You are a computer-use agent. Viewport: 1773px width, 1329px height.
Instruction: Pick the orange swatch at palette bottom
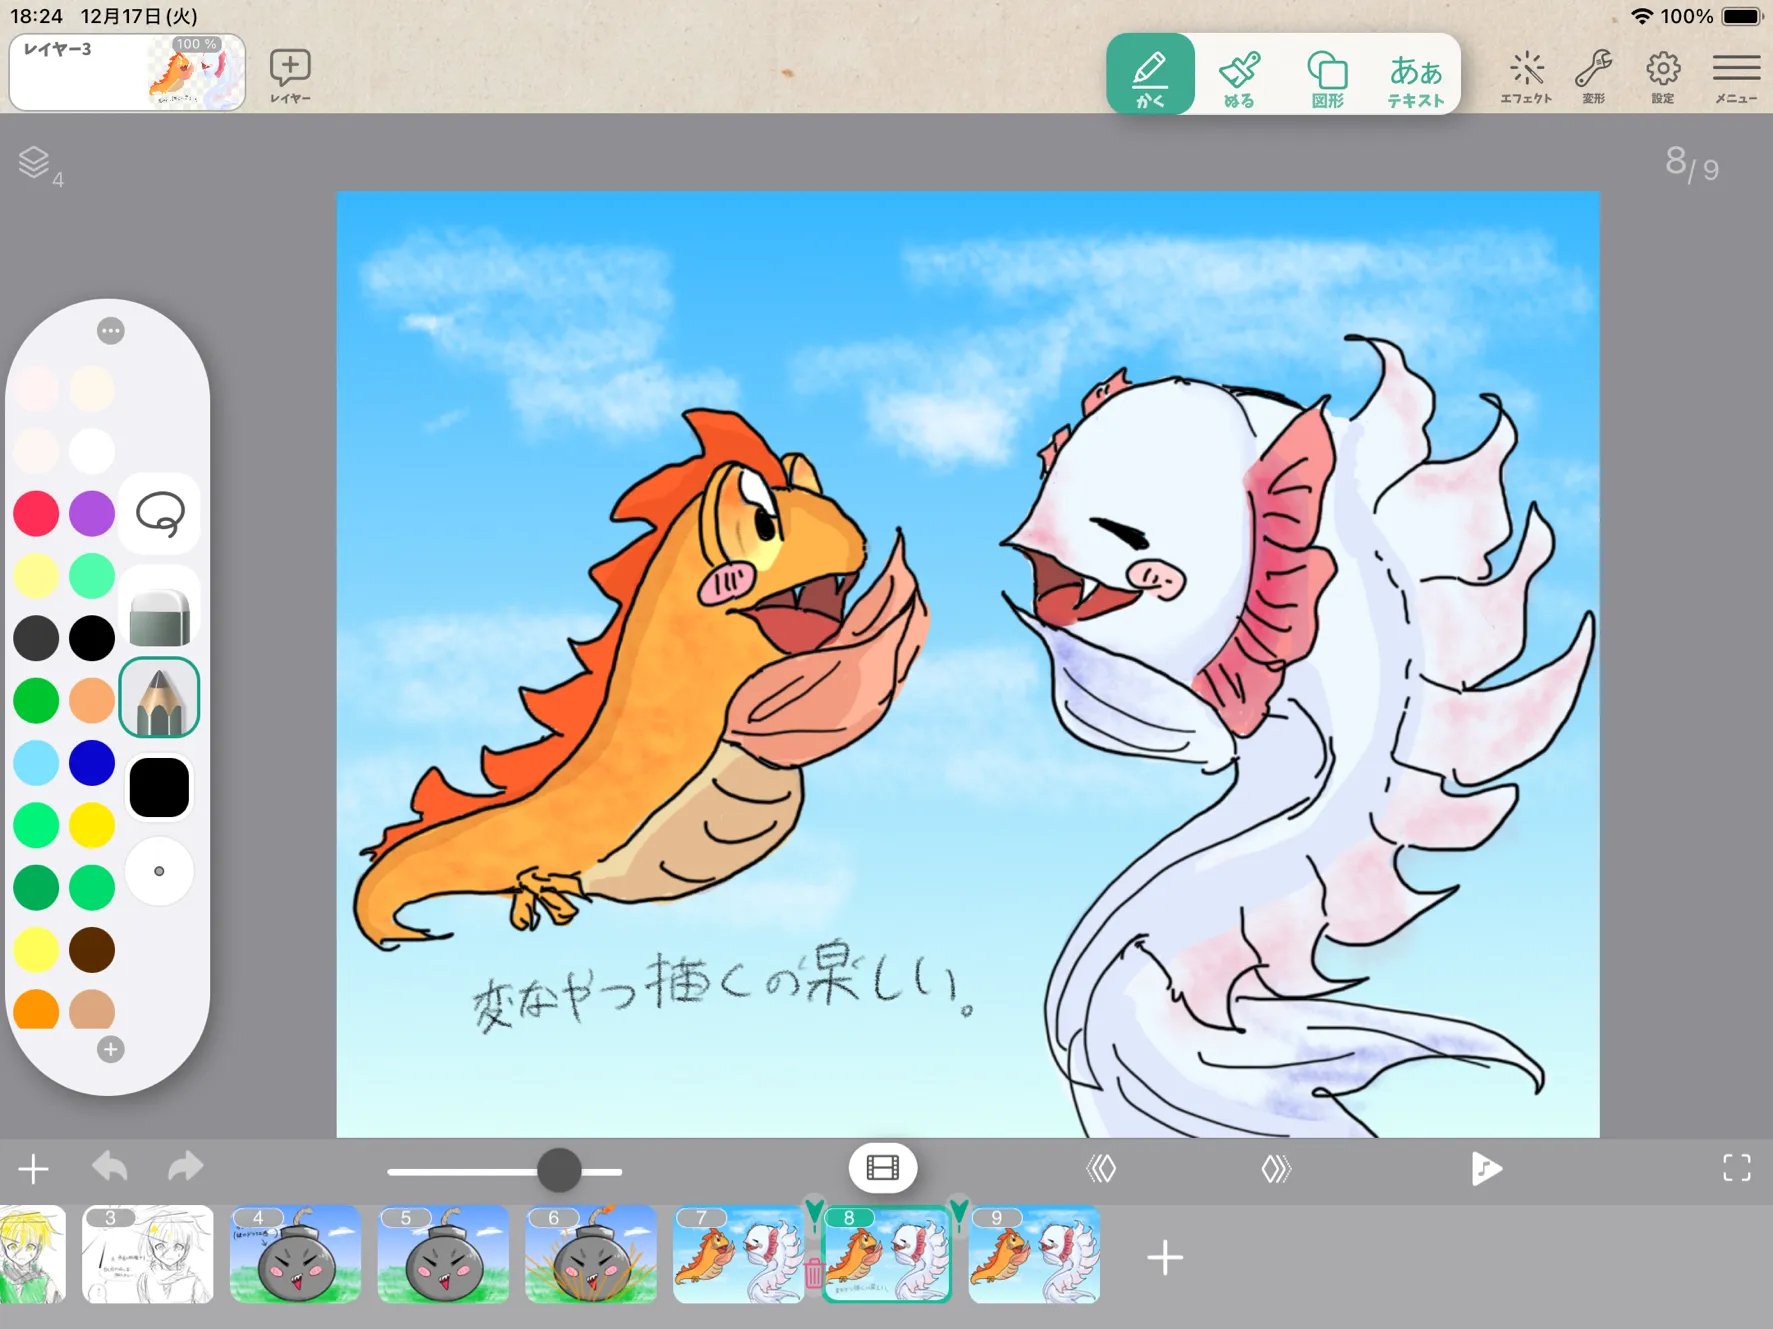36,1010
